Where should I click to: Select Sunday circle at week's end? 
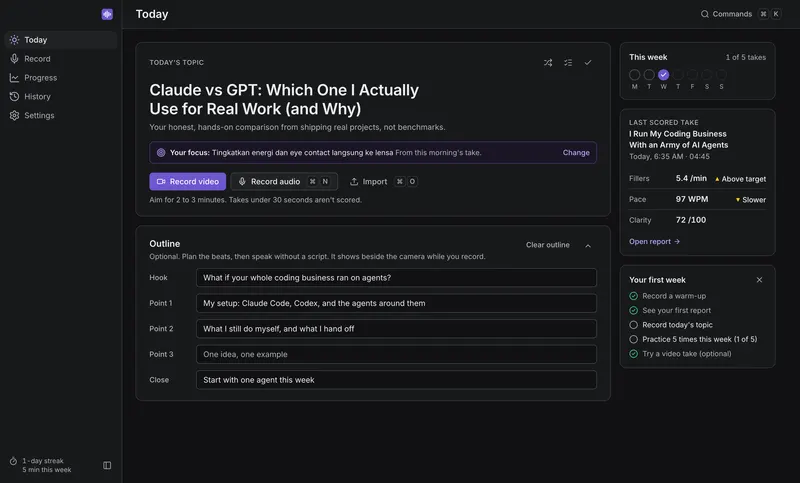click(x=721, y=75)
